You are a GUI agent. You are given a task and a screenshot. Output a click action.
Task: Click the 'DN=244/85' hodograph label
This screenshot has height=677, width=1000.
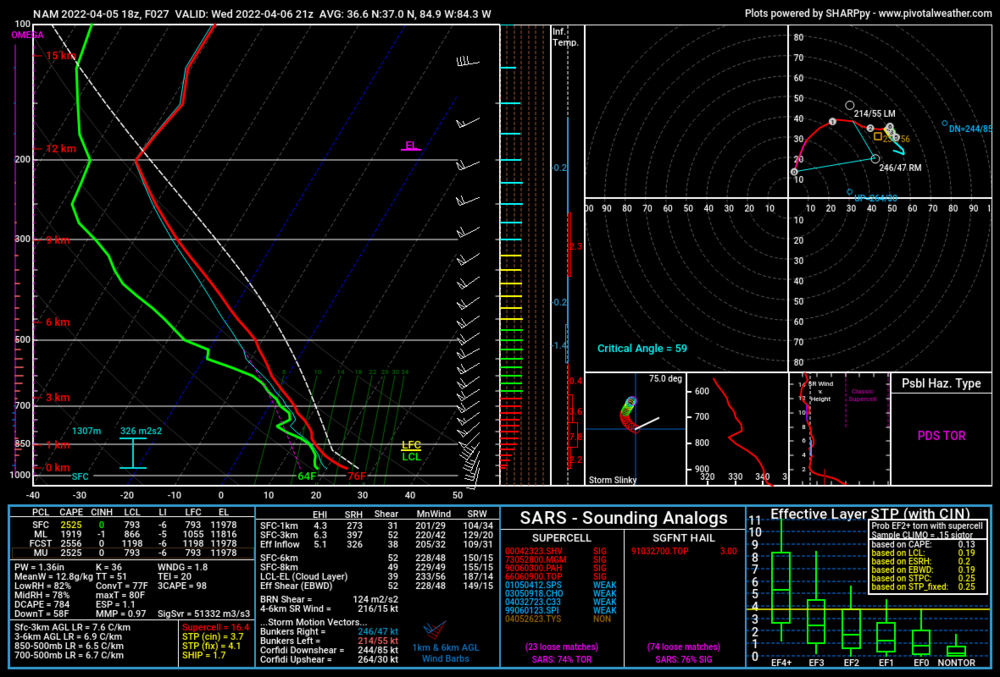pos(971,129)
